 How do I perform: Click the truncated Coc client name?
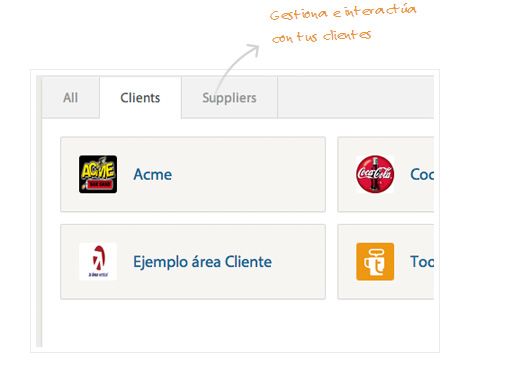click(x=422, y=174)
